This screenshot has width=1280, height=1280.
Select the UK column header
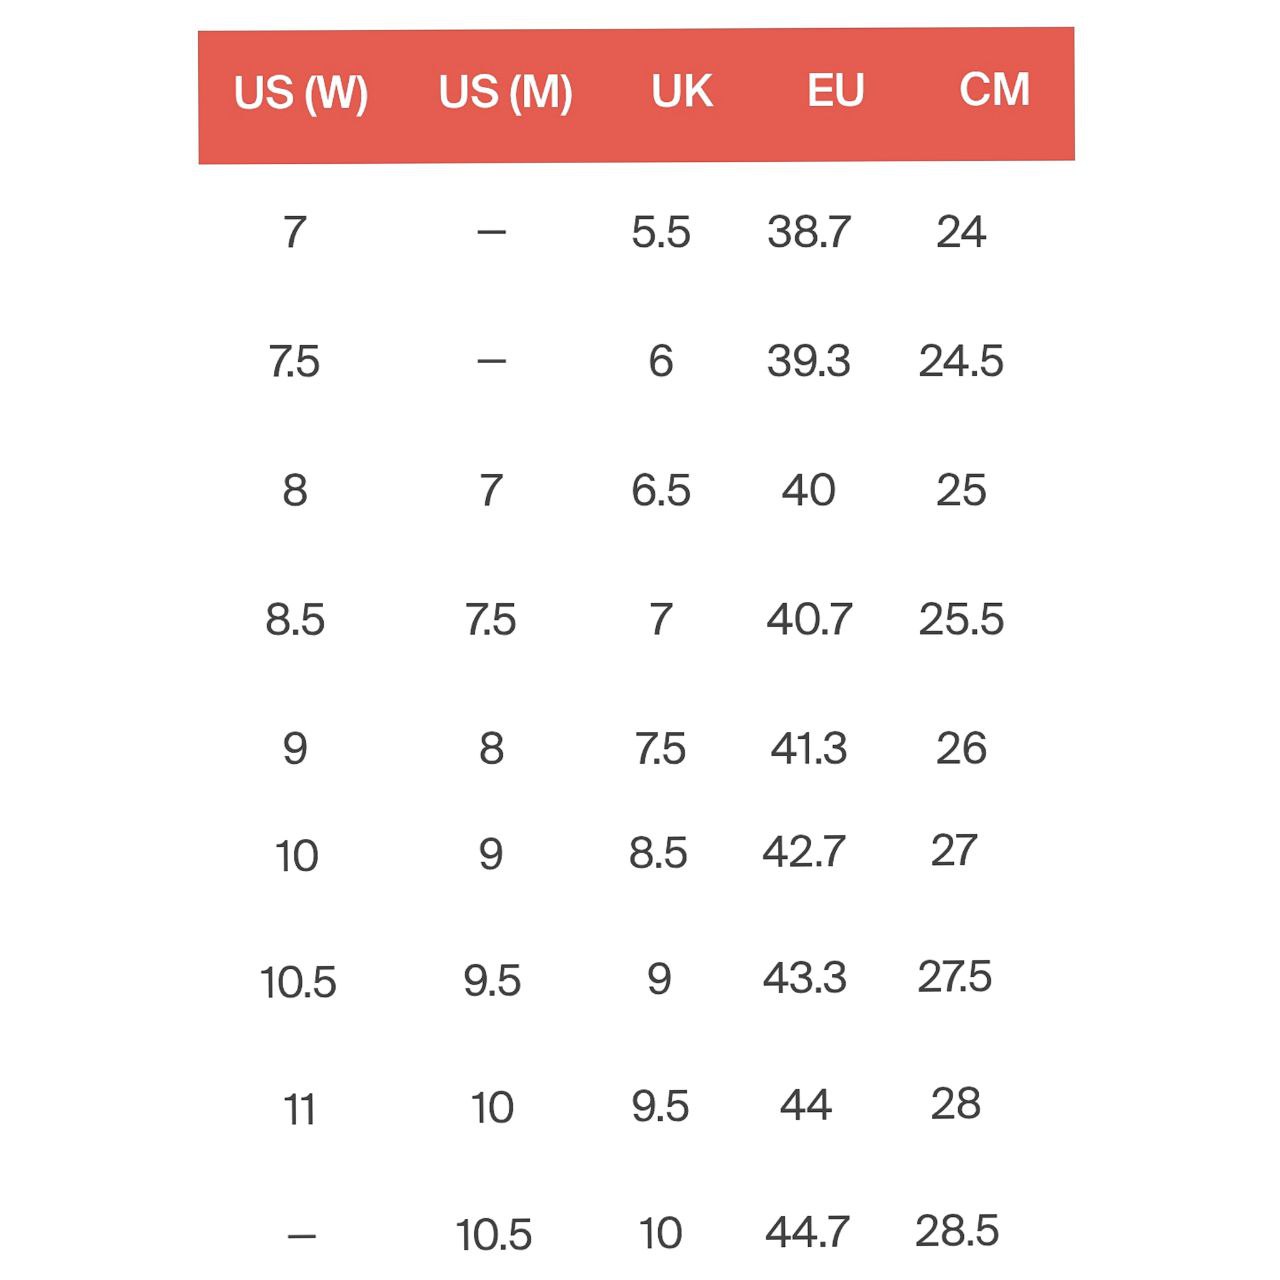(x=682, y=92)
